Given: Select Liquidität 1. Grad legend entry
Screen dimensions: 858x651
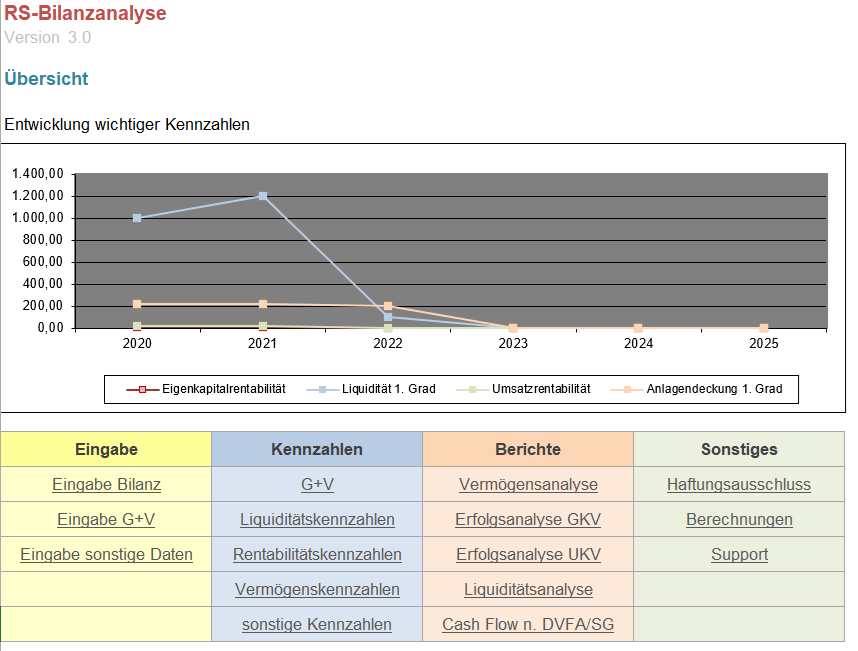Looking at the screenshot, I should coord(371,389).
